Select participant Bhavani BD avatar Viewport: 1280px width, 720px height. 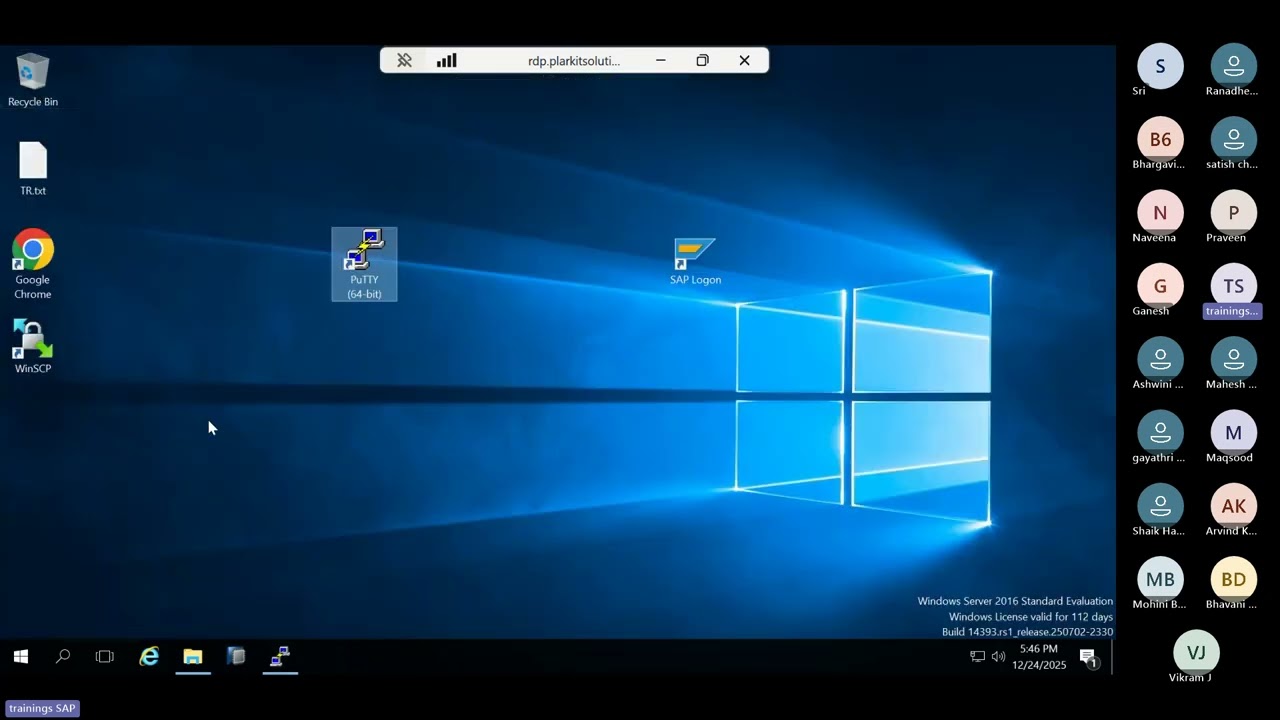pos(1234,579)
